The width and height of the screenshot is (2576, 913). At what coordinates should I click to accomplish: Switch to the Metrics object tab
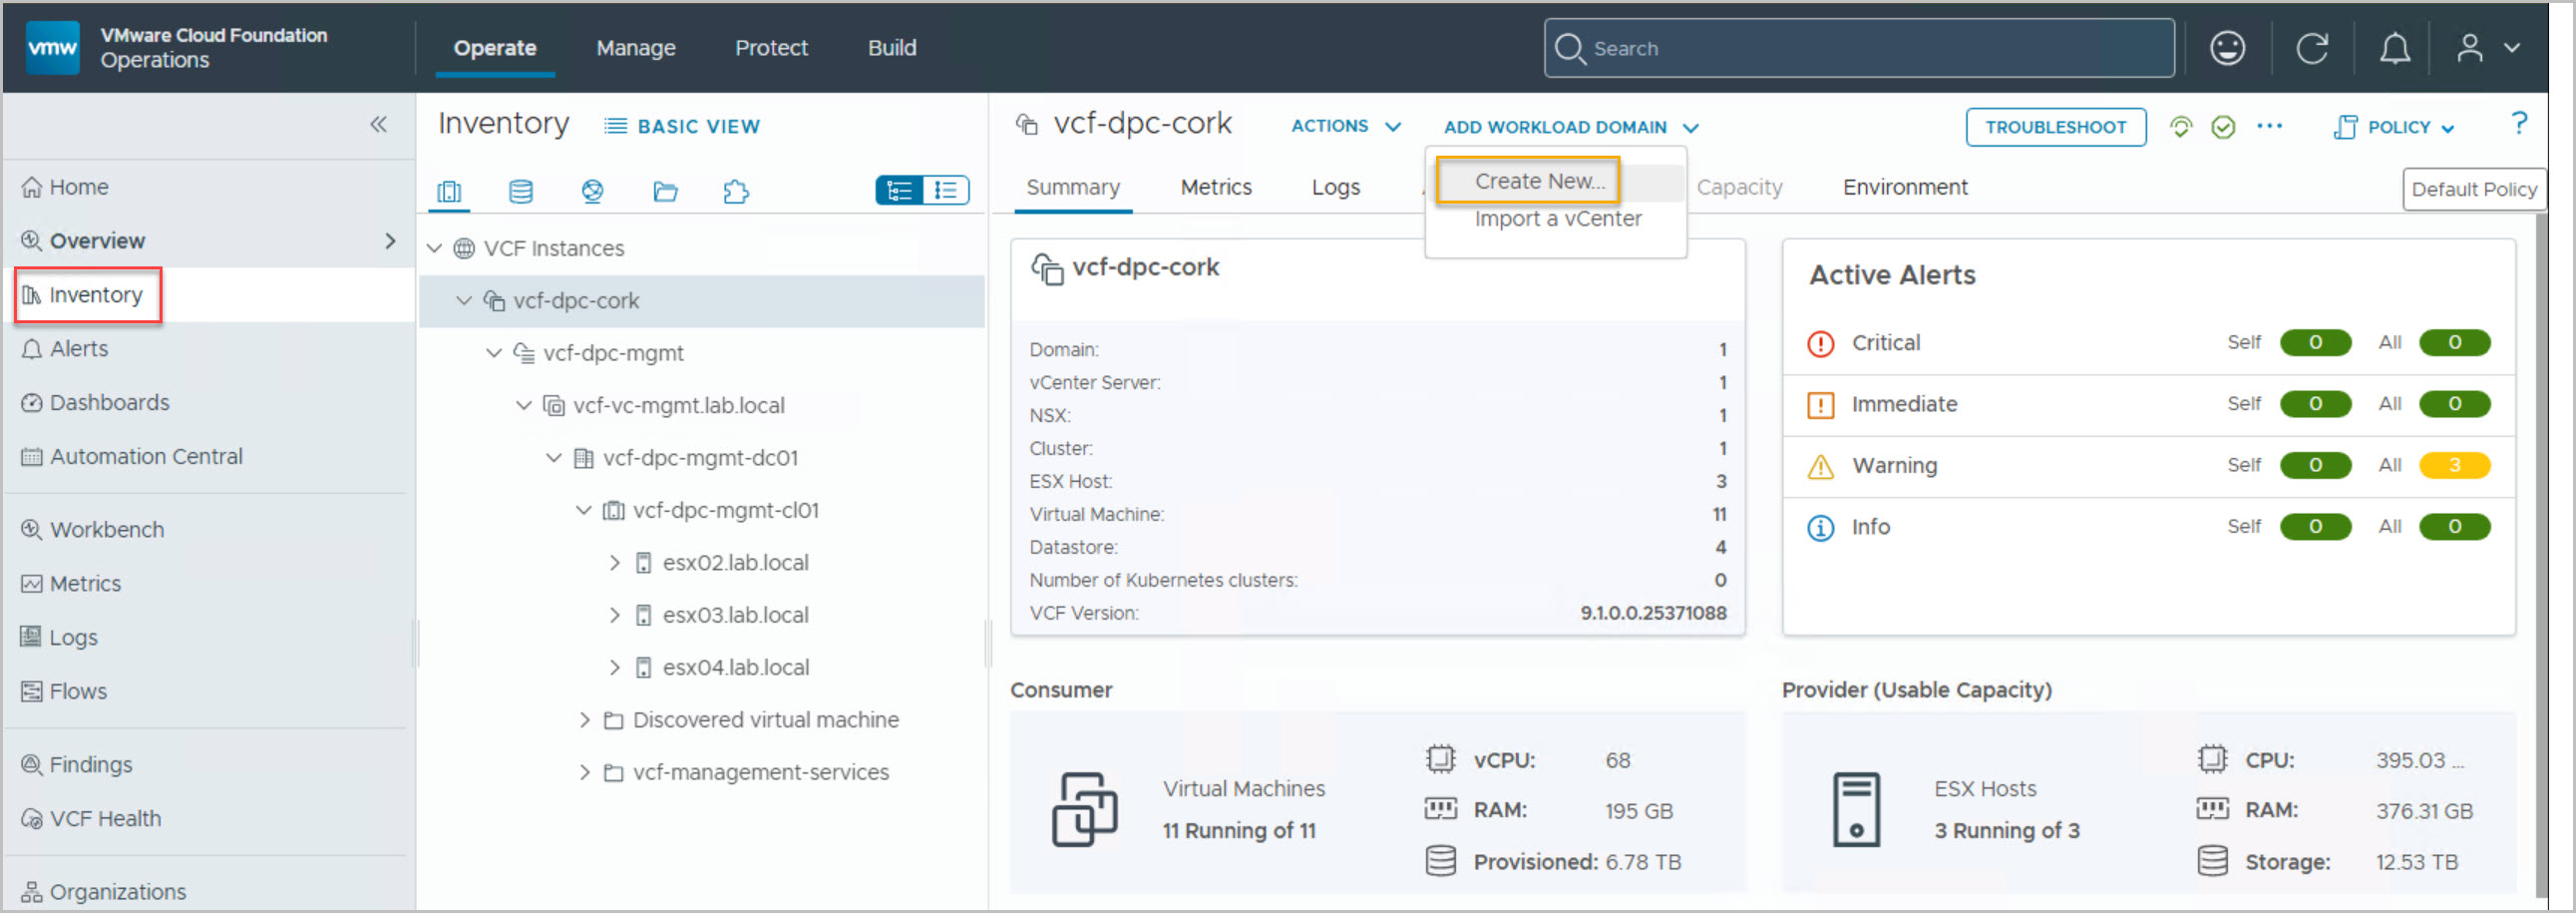click(1216, 188)
